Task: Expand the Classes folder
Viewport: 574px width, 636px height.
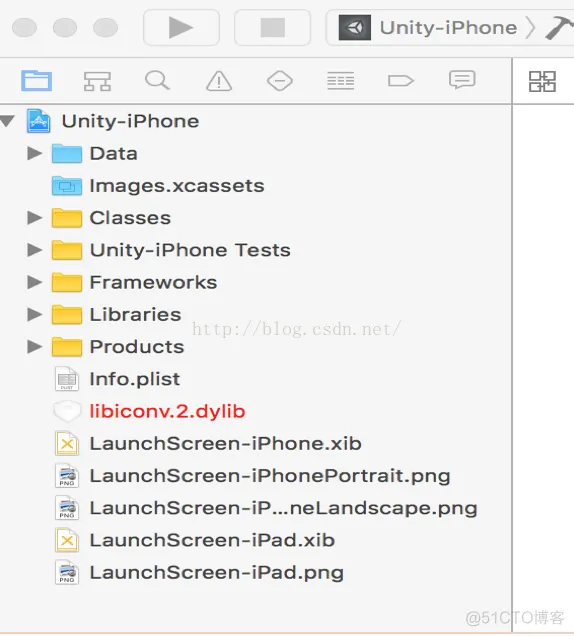Action: coord(35,218)
